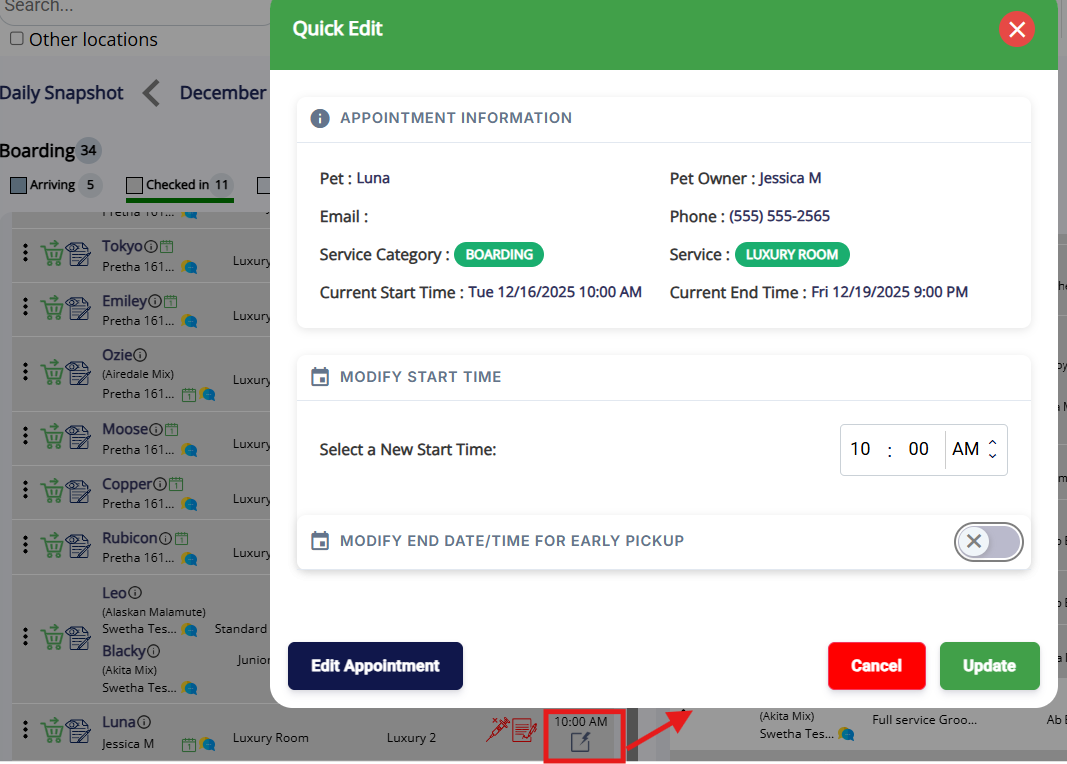The width and height of the screenshot is (1067, 764).
Task: Enable early pickup end date toggle
Action: 988,542
